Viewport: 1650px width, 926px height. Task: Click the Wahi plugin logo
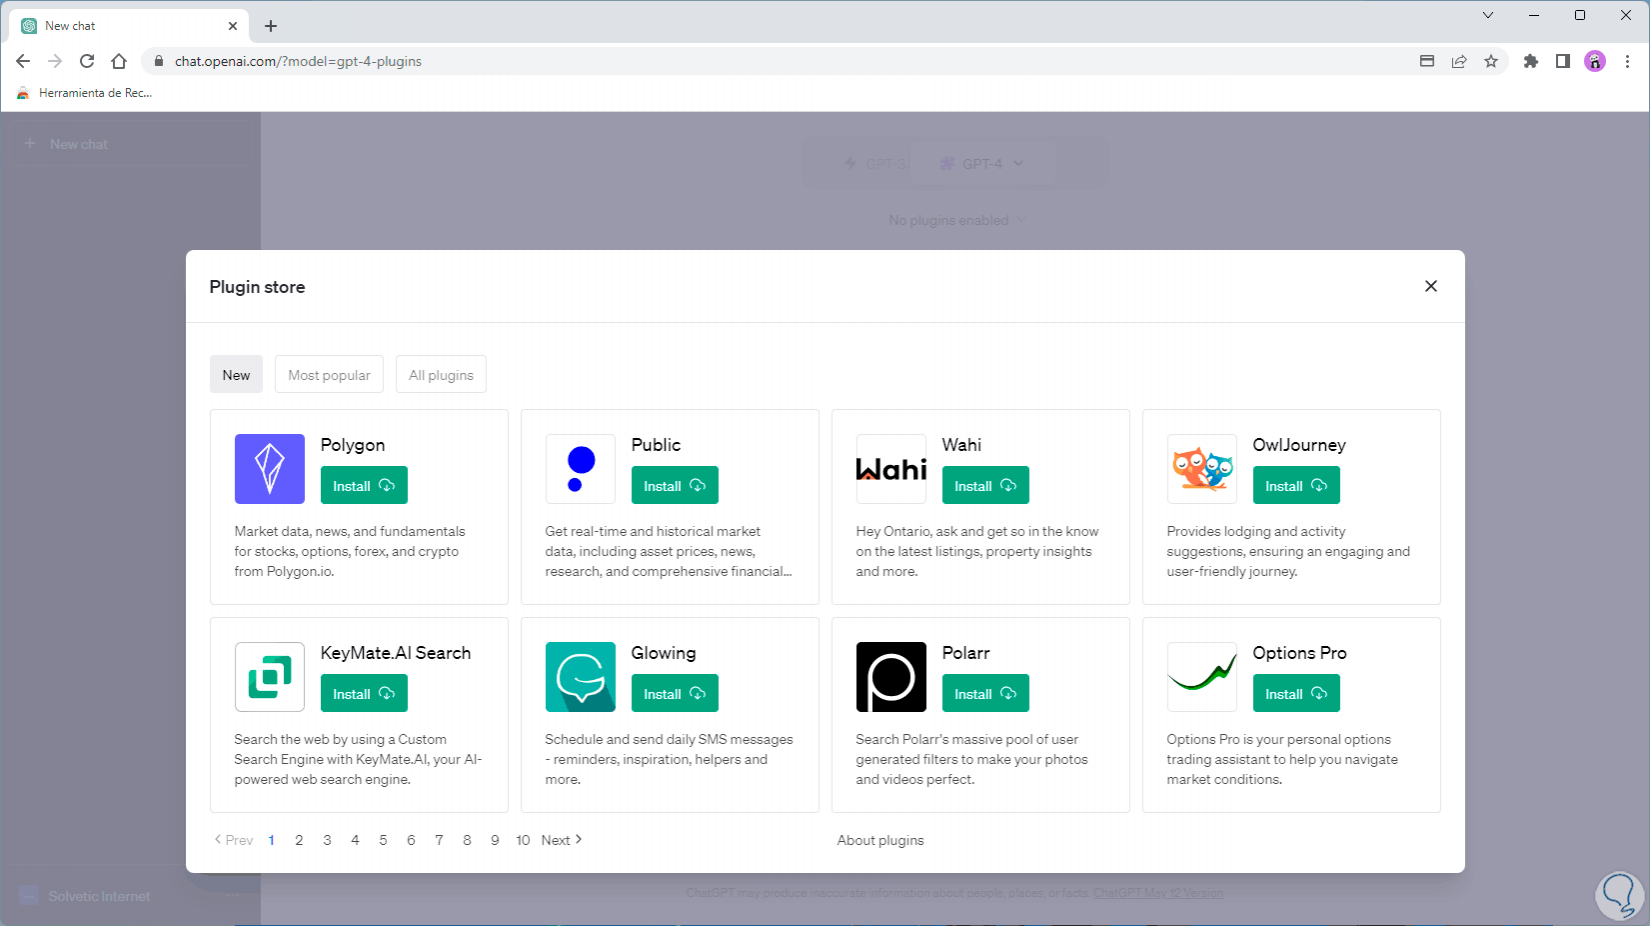tap(891, 469)
